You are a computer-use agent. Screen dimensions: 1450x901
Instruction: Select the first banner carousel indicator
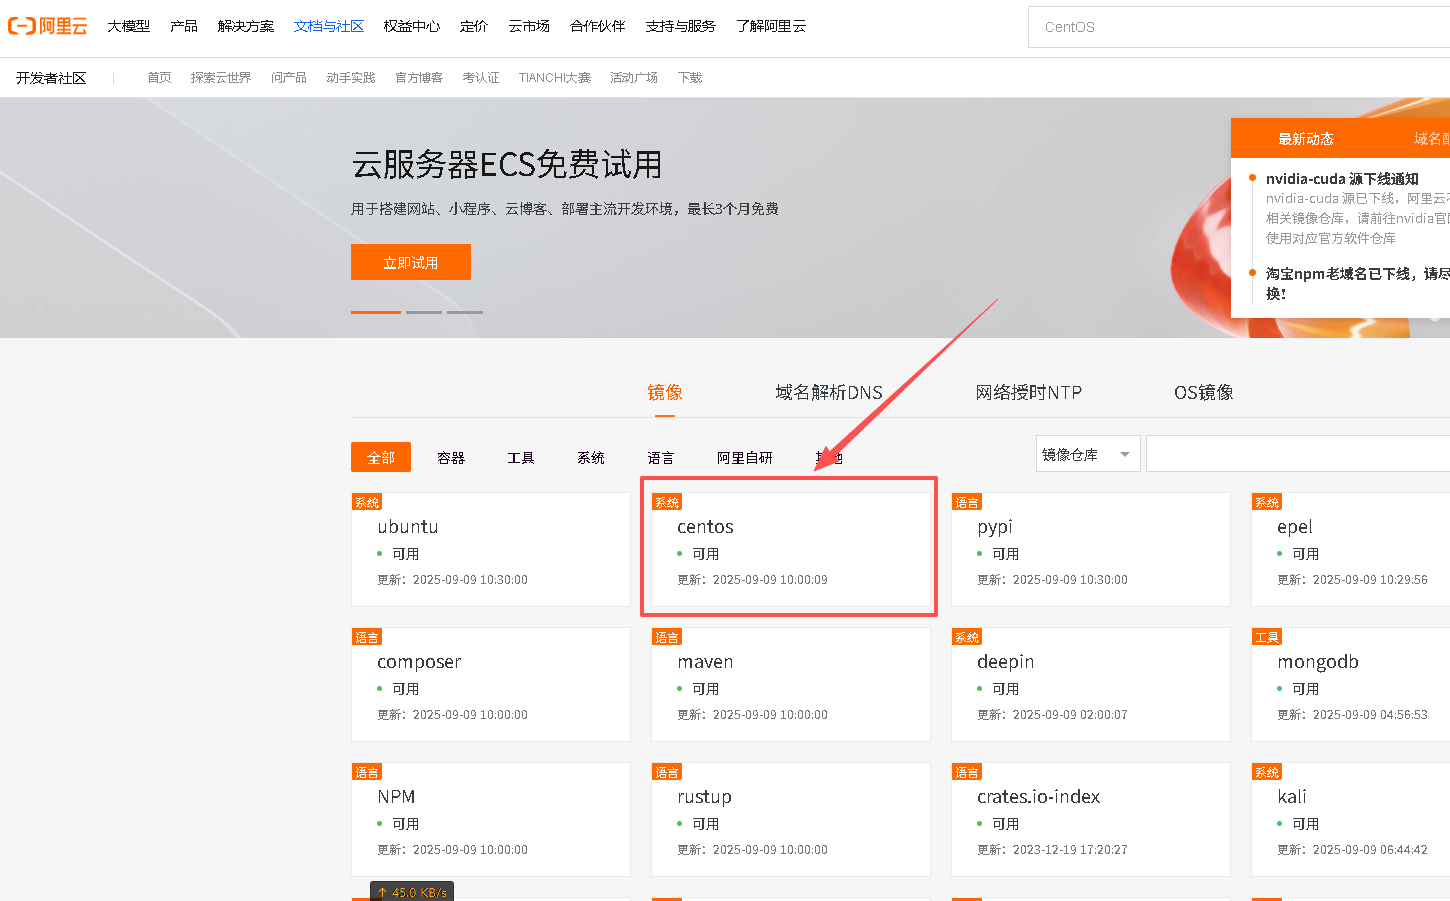click(x=376, y=312)
